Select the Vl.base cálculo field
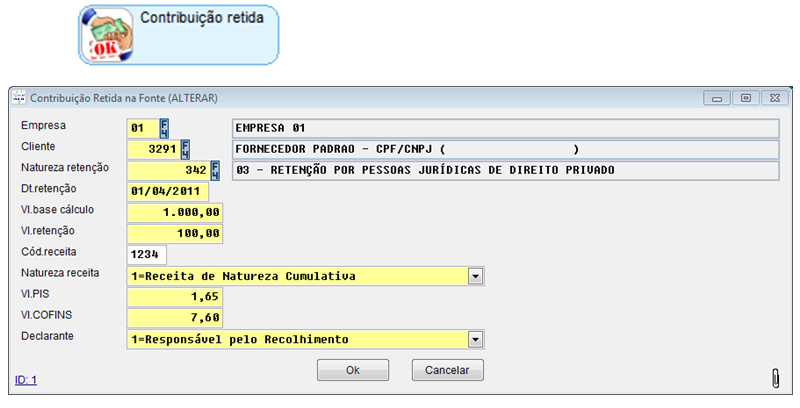Viewport: 800px width, 408px height. click(x=175, y=212)
